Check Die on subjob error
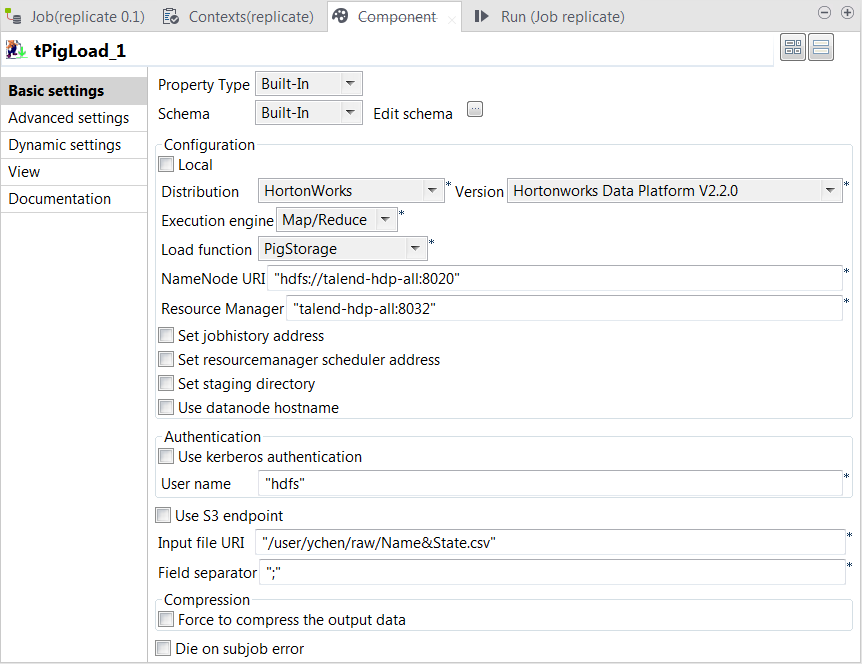The image size is (862, 664). pos(163,648)
